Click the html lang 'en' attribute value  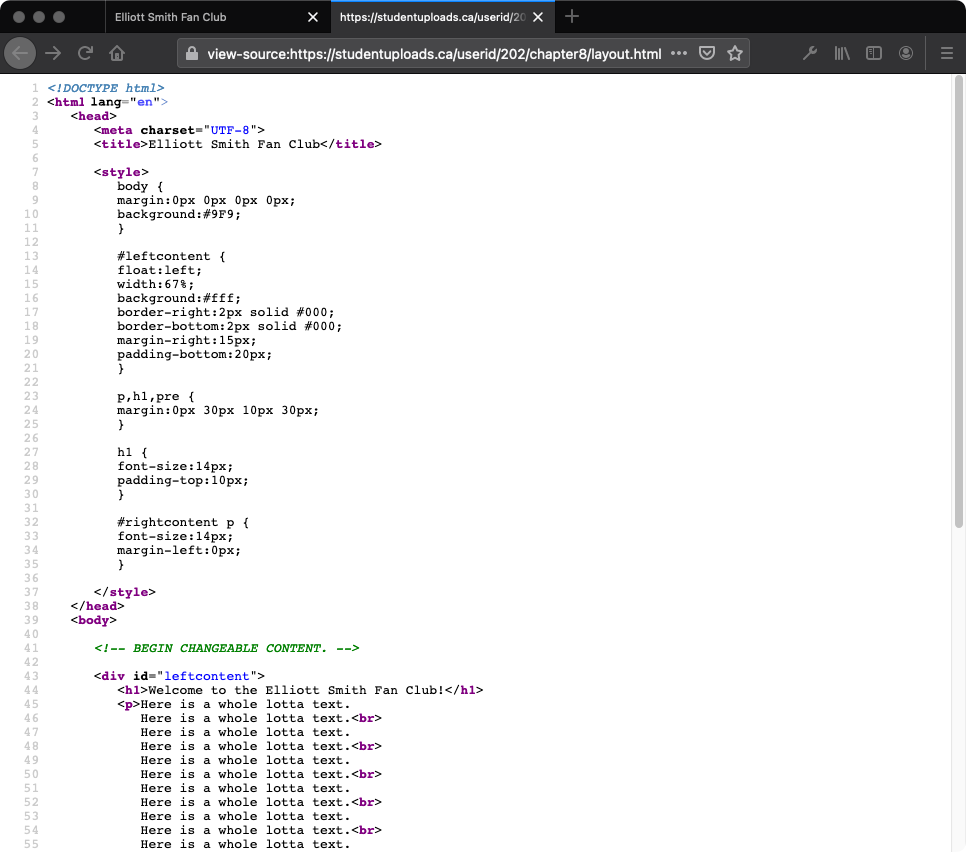pos(145,102)
